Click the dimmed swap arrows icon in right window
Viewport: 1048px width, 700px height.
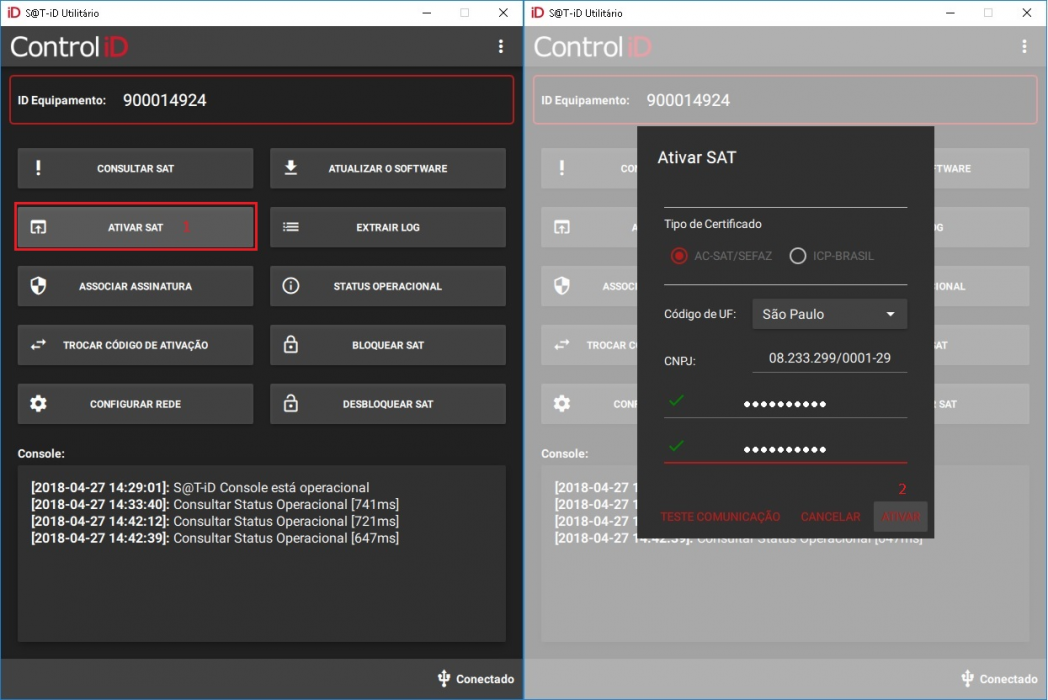(x=561, y=345)
